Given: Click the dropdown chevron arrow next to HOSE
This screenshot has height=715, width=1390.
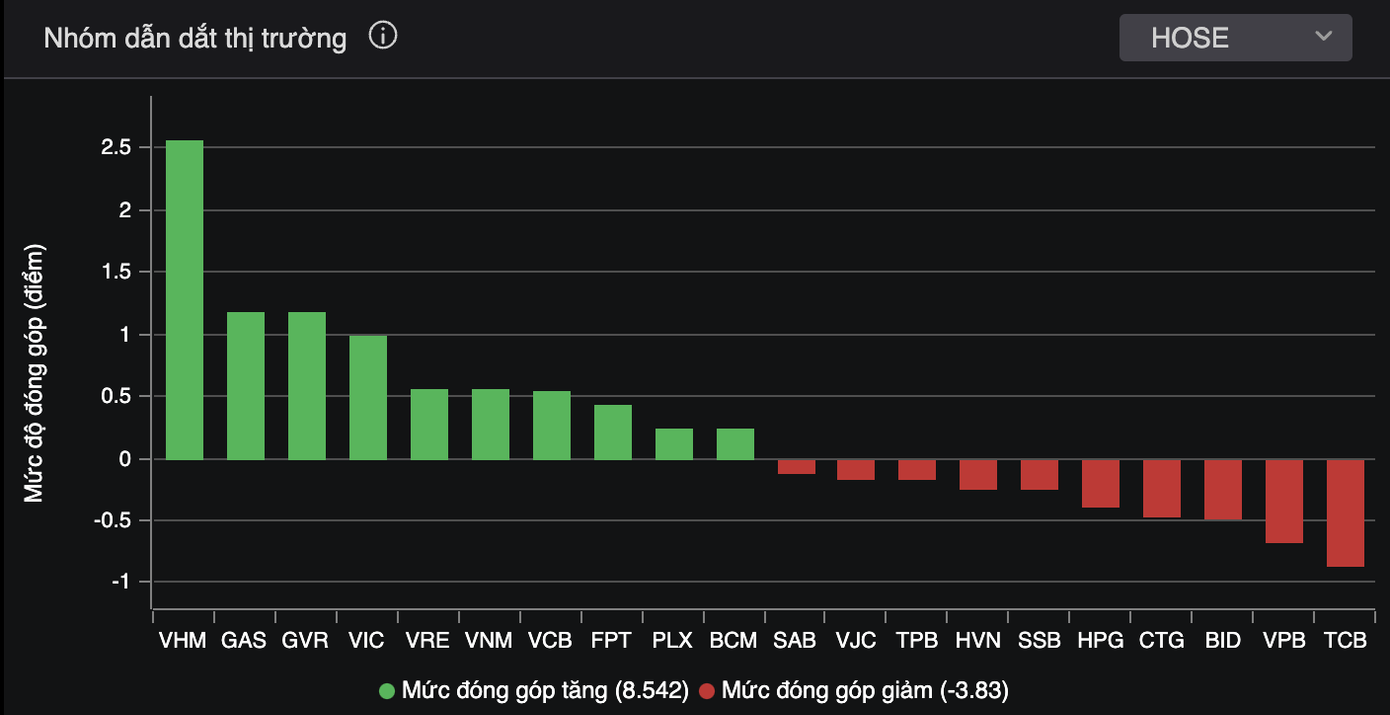Looking at the screenshot, I should [x=1323, y=37].
